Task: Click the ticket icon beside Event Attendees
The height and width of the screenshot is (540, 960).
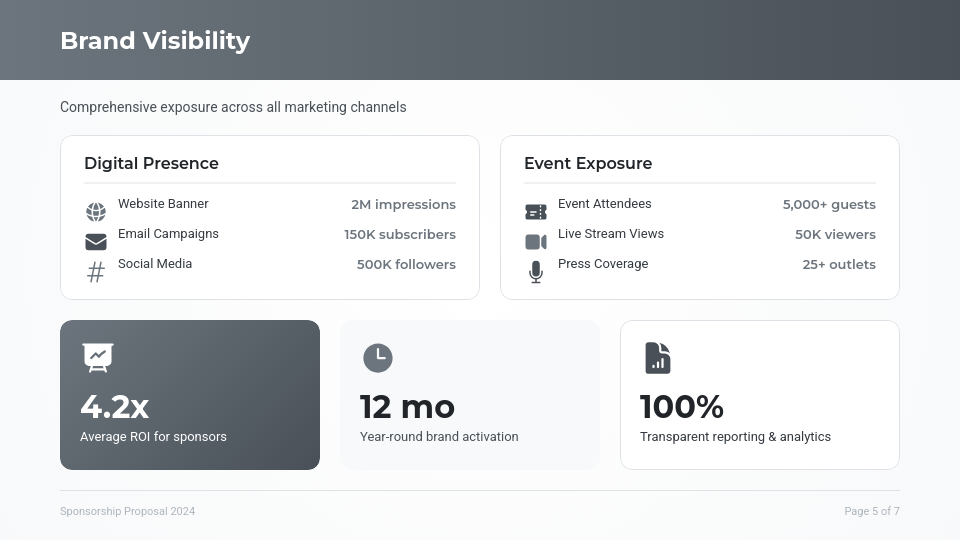Action: [536, 212]
